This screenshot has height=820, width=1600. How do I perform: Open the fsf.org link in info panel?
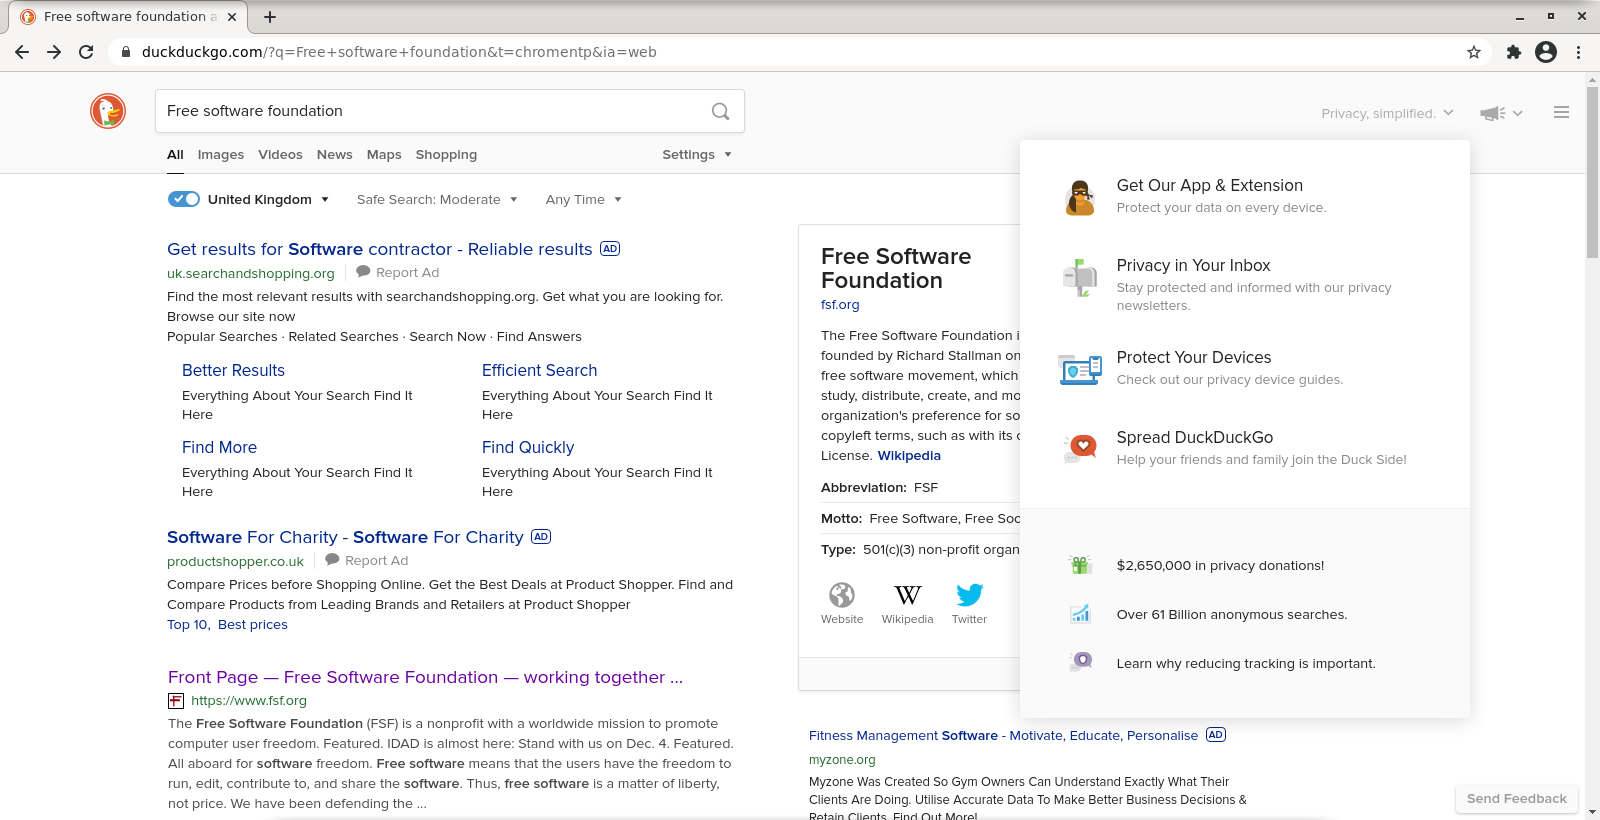click(840, 305)
